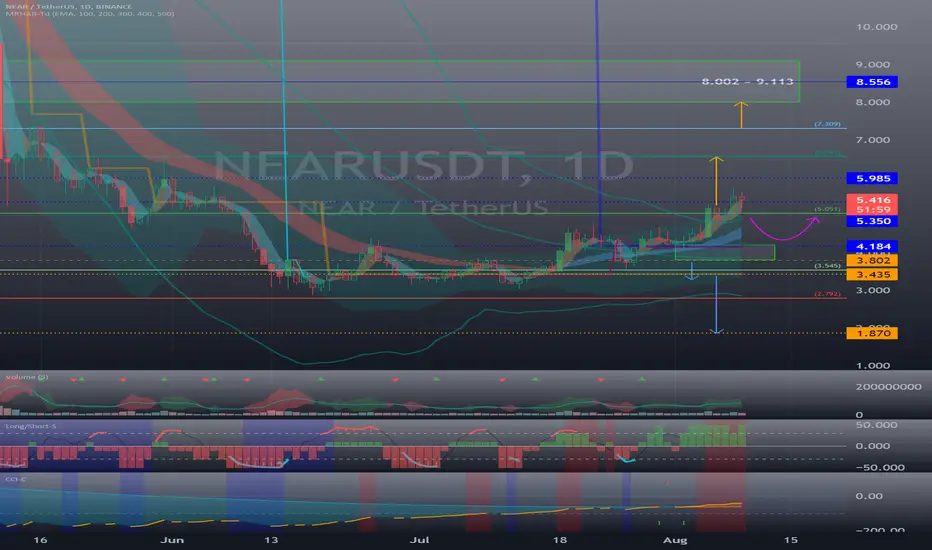Click the 16 date on the time axis
Viewport: 932px width, 550px height.
tap(40, 540)
